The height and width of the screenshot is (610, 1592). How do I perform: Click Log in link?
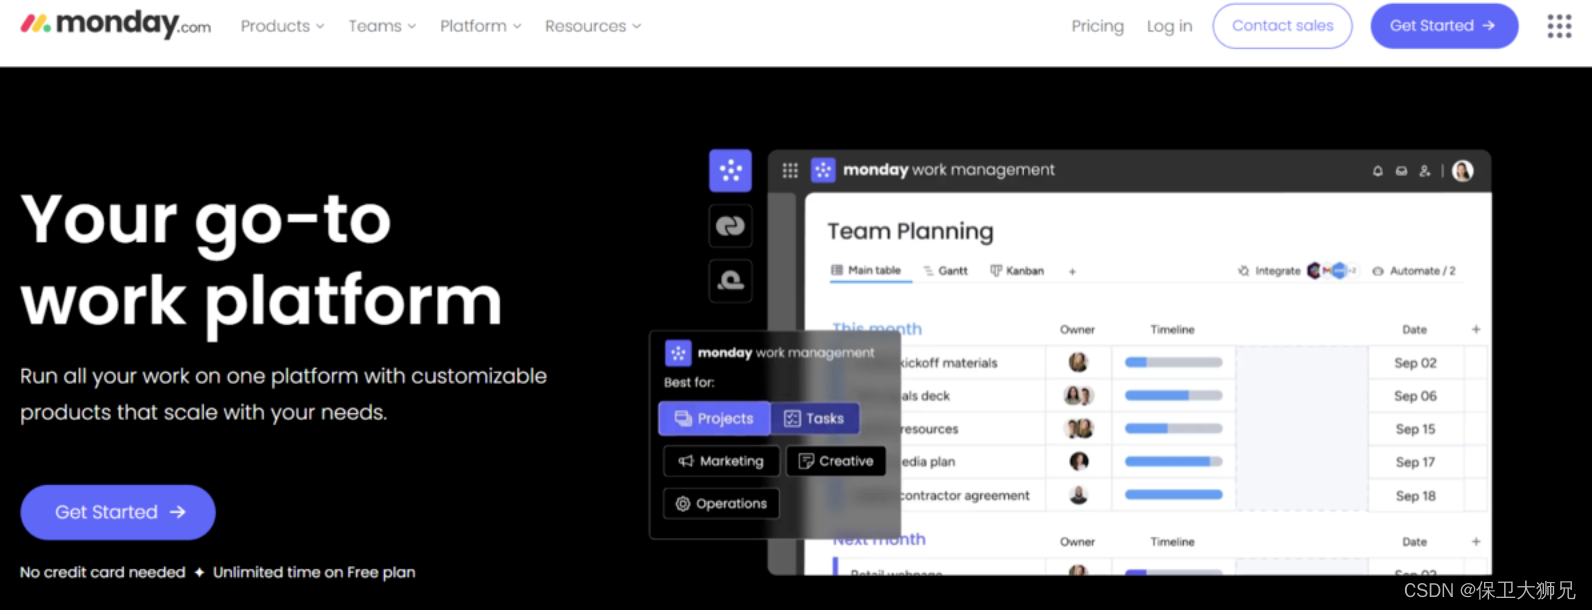pyautogui.click(x=1169, y=26)
